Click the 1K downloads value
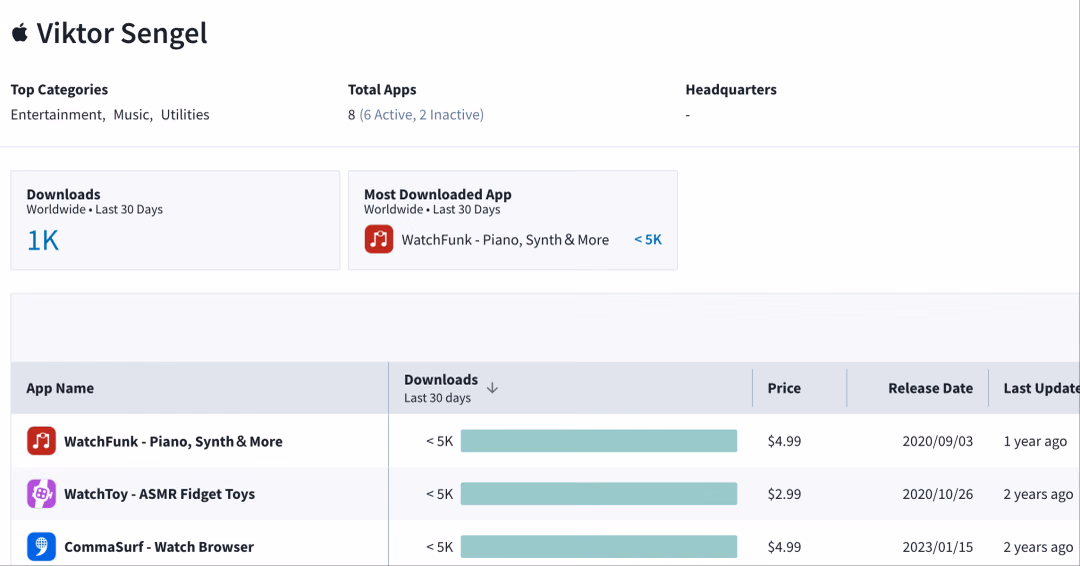This screenshot has width=1080, height=566. 43,240
